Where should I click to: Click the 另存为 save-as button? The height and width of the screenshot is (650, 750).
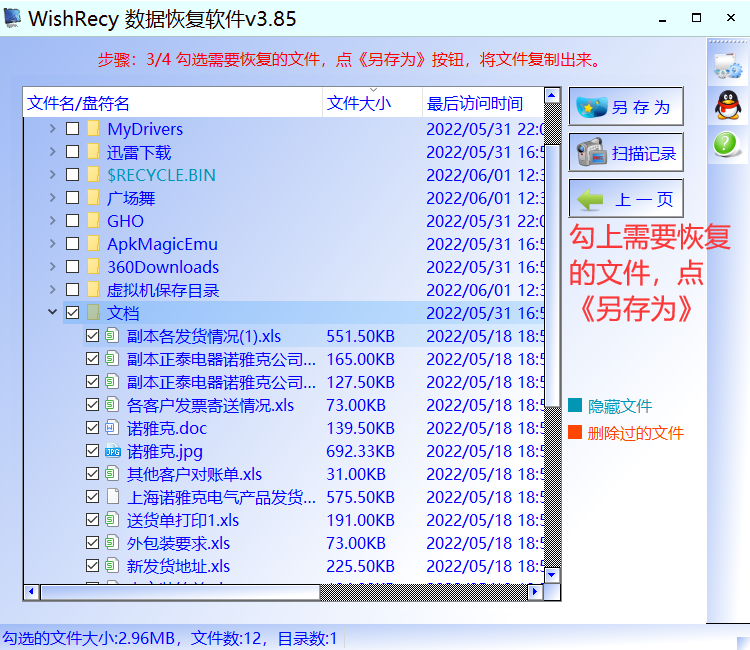pyautogui.click(x=626, y=107)
